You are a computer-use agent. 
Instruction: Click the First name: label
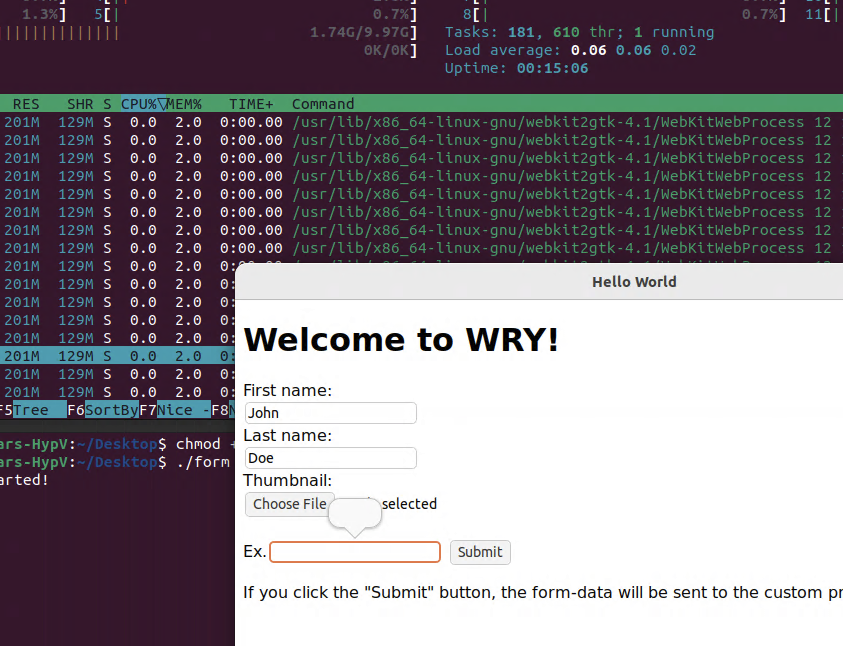click(288, 390)
